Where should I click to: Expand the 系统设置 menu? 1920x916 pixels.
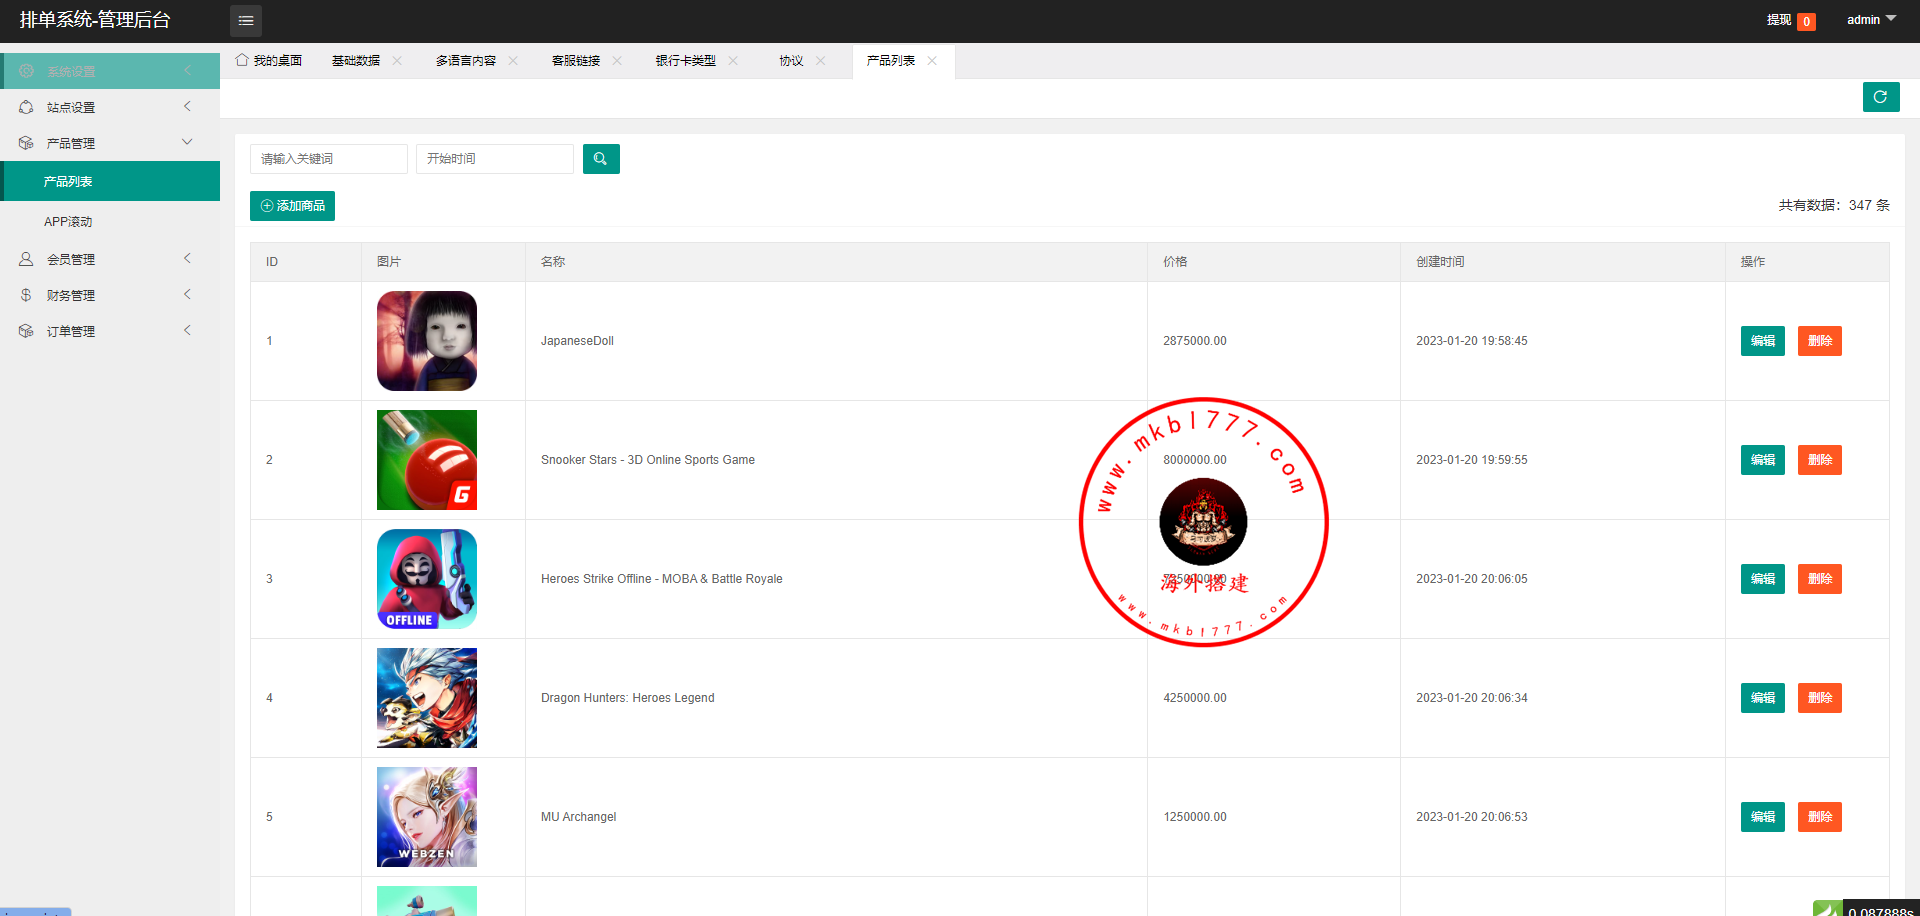[110, 71]
